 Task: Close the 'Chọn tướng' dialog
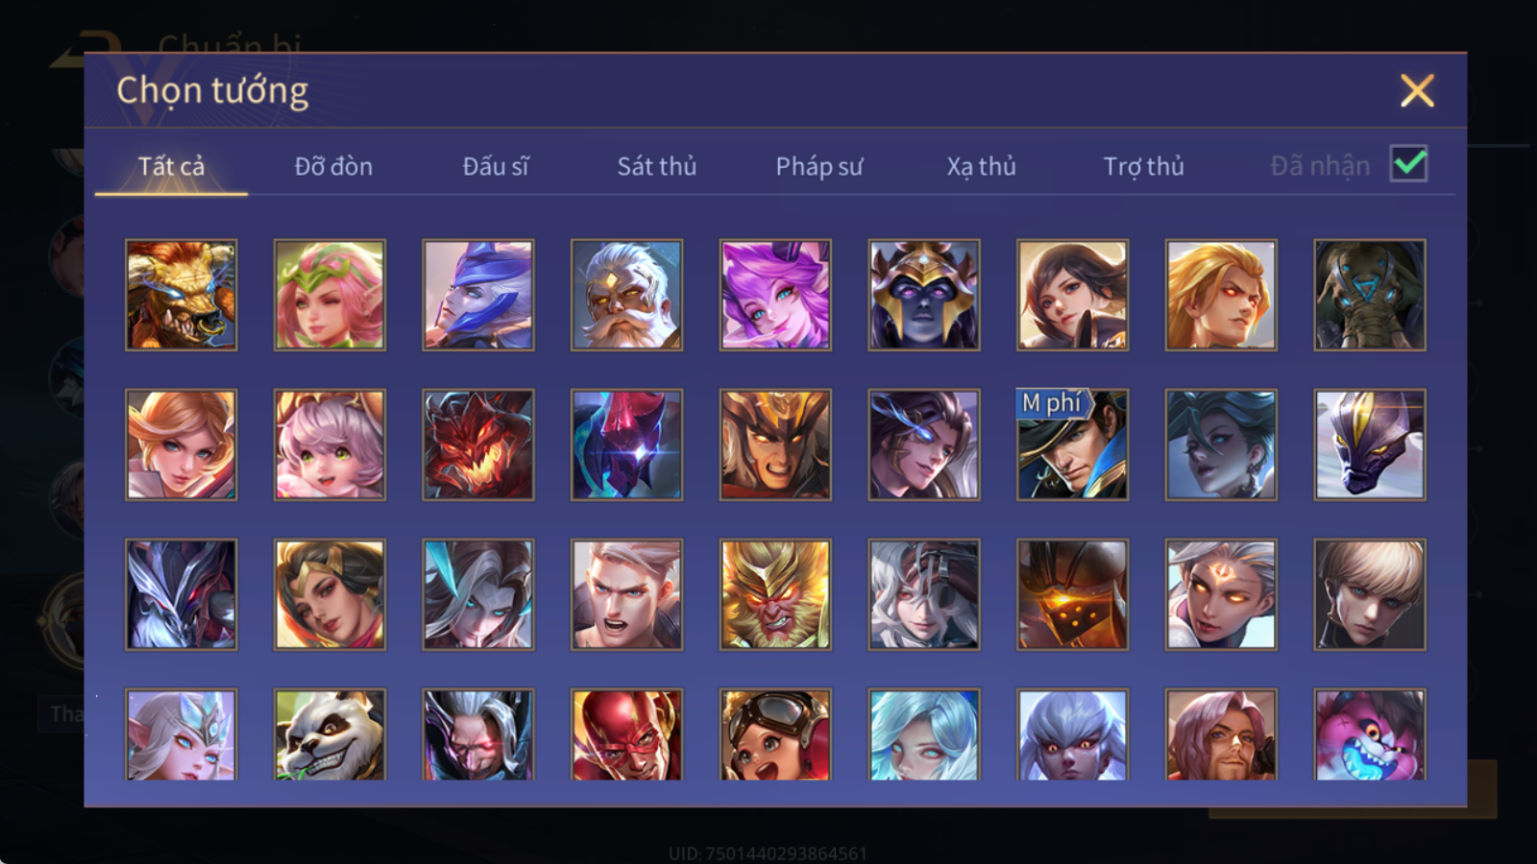[x=1417, y=91]
